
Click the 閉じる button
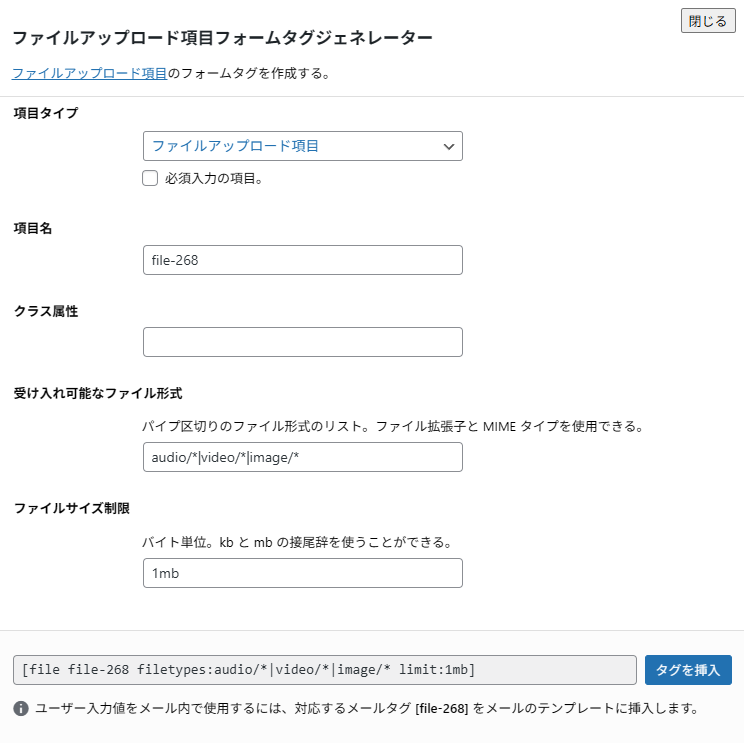point(707,21)
